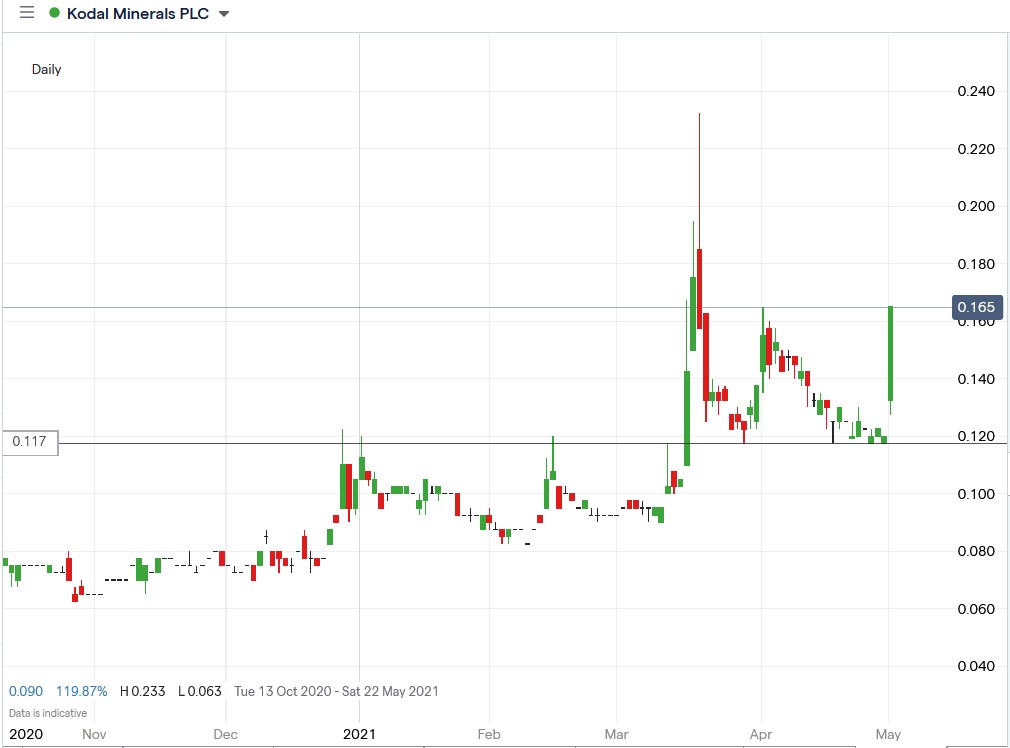Open the timeframe selector showing Daily
The image size is (1010, 748).
(x=47, y=70)
